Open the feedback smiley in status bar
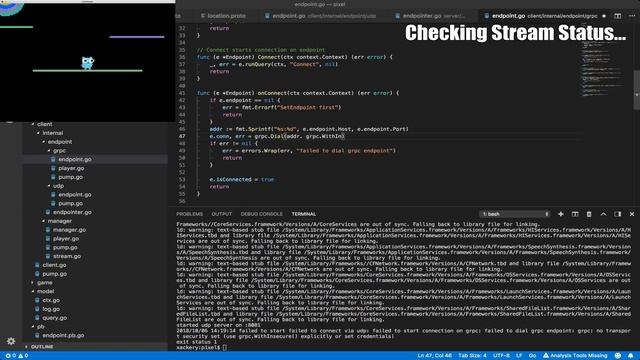 (x=618, y=356)
